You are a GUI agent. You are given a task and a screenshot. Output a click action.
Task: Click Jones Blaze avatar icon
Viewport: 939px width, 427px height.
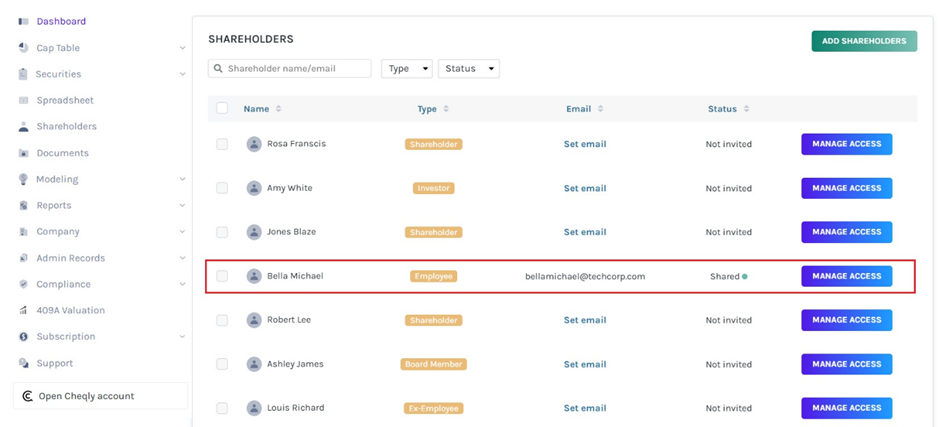point(254,232)
